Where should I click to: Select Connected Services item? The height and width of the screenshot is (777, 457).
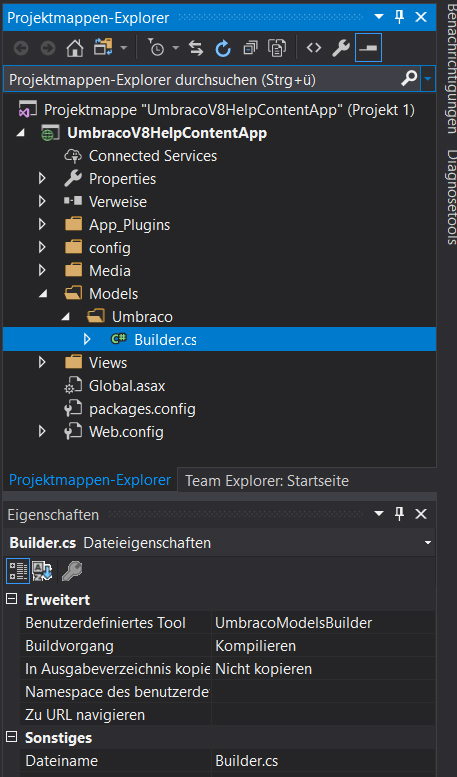(153, 156)
